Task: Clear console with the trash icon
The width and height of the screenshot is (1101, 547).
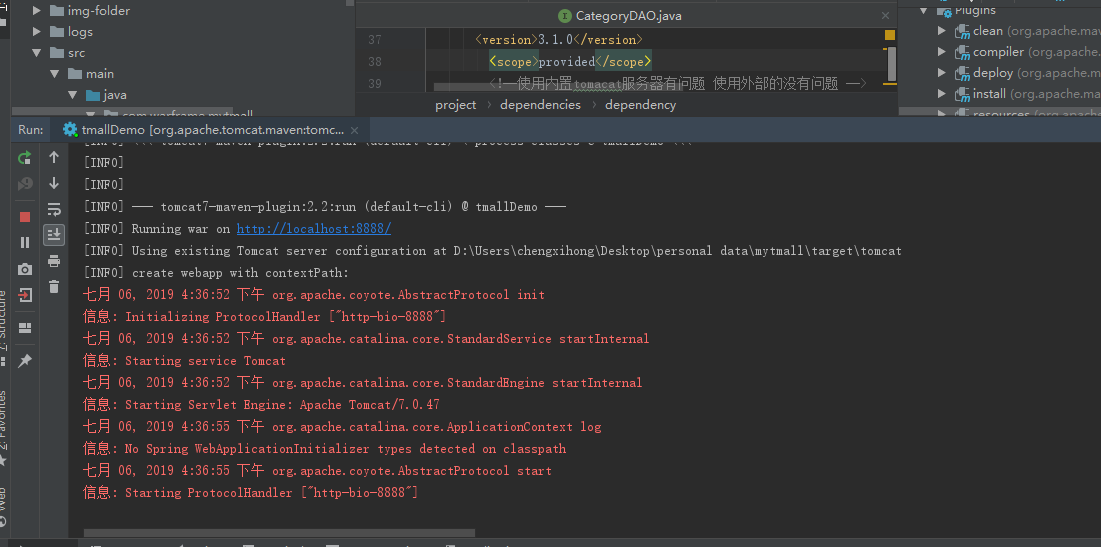Action: click(x=54, y=286)
